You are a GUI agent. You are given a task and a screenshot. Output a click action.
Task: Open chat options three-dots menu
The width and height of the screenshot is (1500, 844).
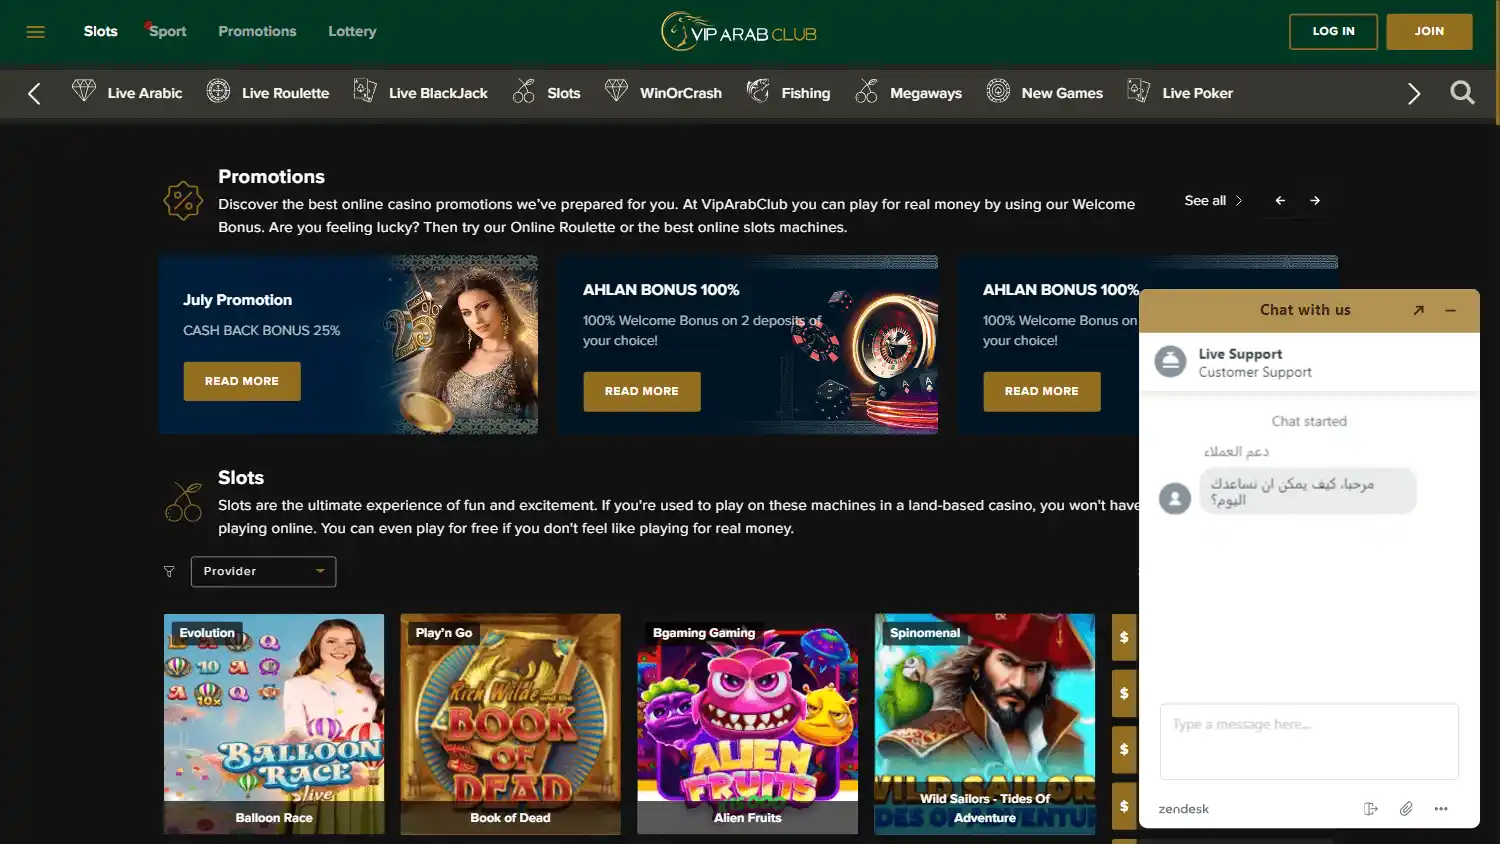[x=1441, y=809]
